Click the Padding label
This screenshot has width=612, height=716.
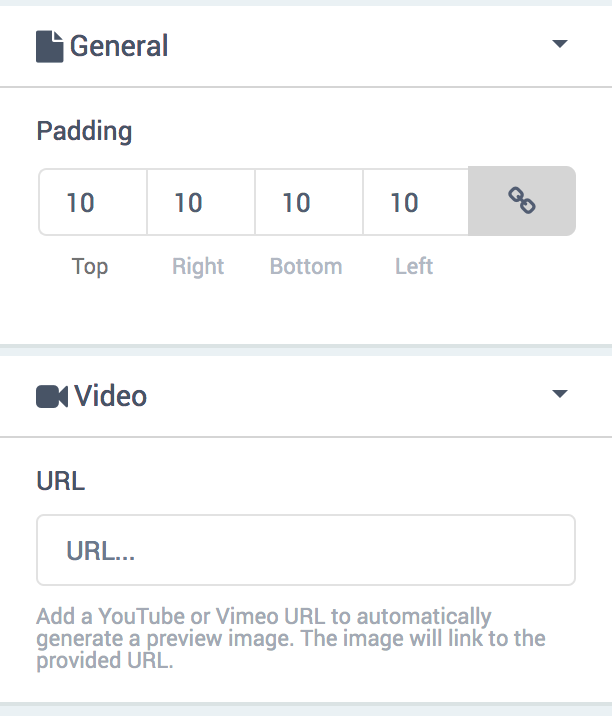click(x=84, y=132)
